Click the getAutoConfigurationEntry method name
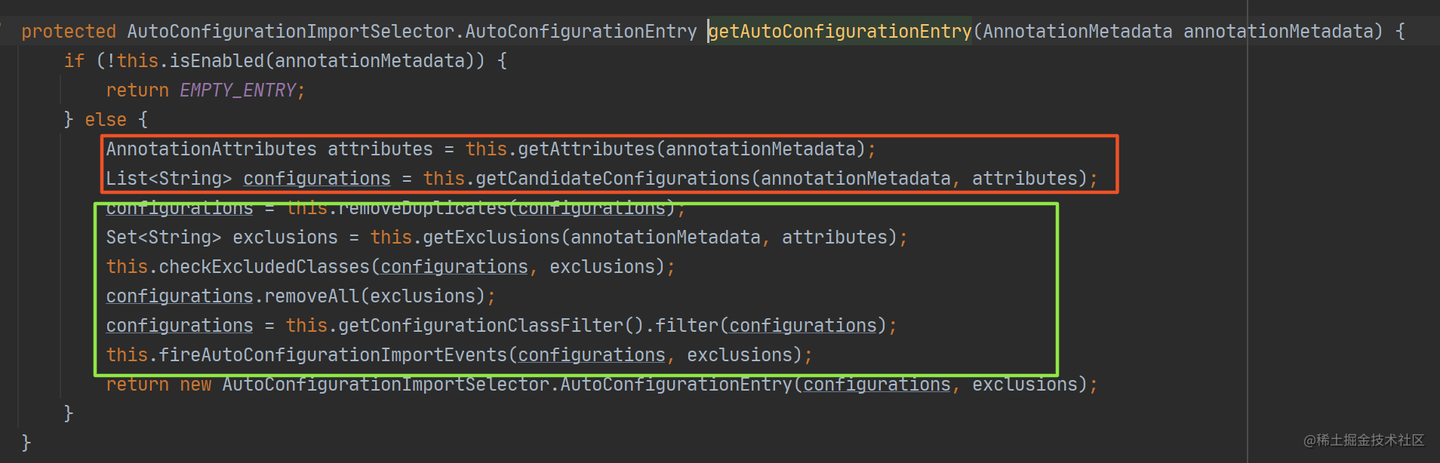Image resolution: width=1440 pixels, height=463 pixels. [840, 31]
